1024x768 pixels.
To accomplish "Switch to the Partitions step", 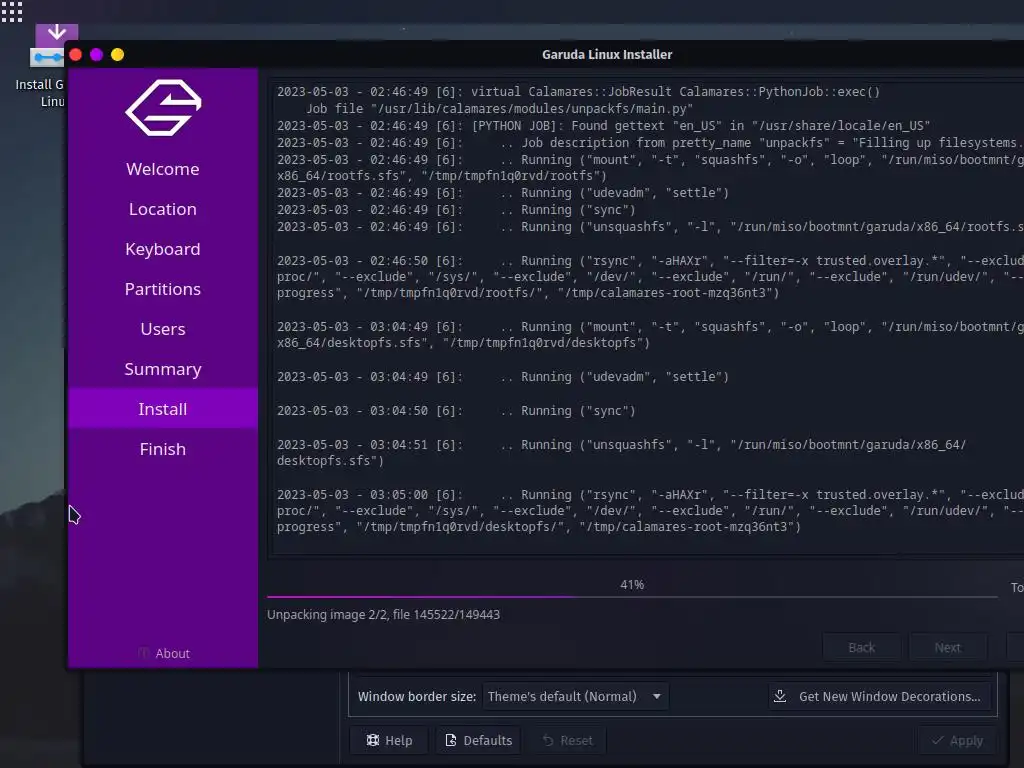I will click(163, 289).
